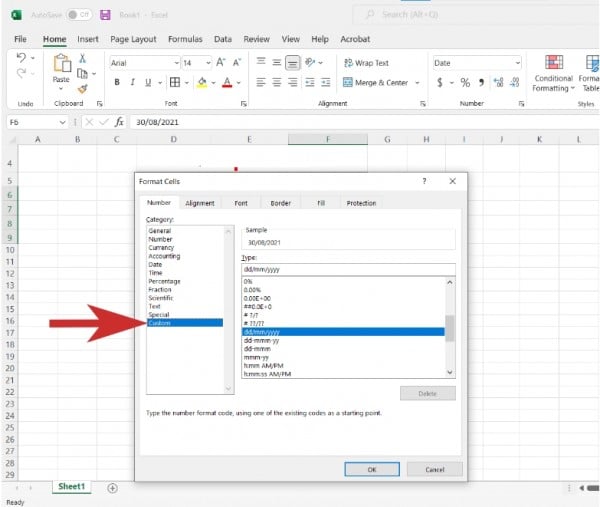Toggle Wrap Text
This screenshot has width=600, height=507.
[x=367, y=63]
